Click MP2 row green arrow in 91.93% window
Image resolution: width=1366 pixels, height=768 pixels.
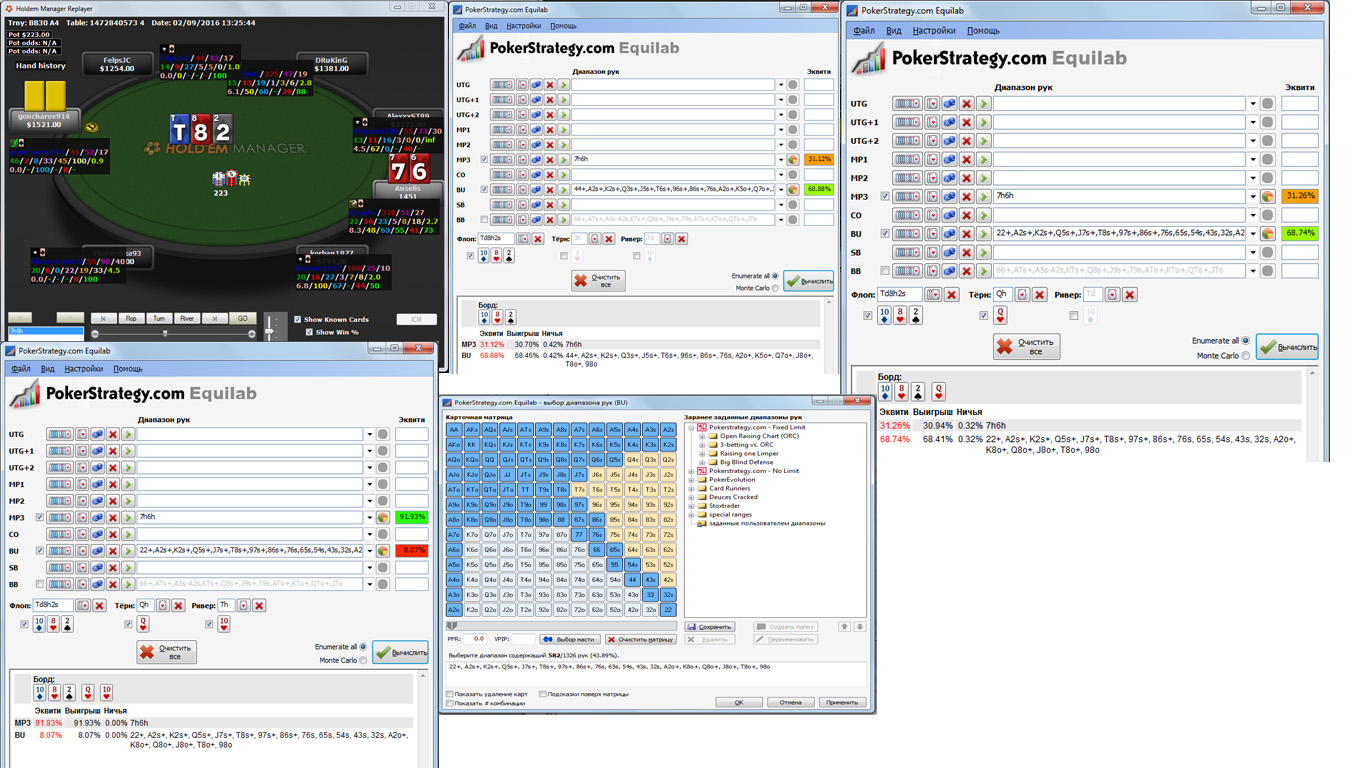click(128, 501)
